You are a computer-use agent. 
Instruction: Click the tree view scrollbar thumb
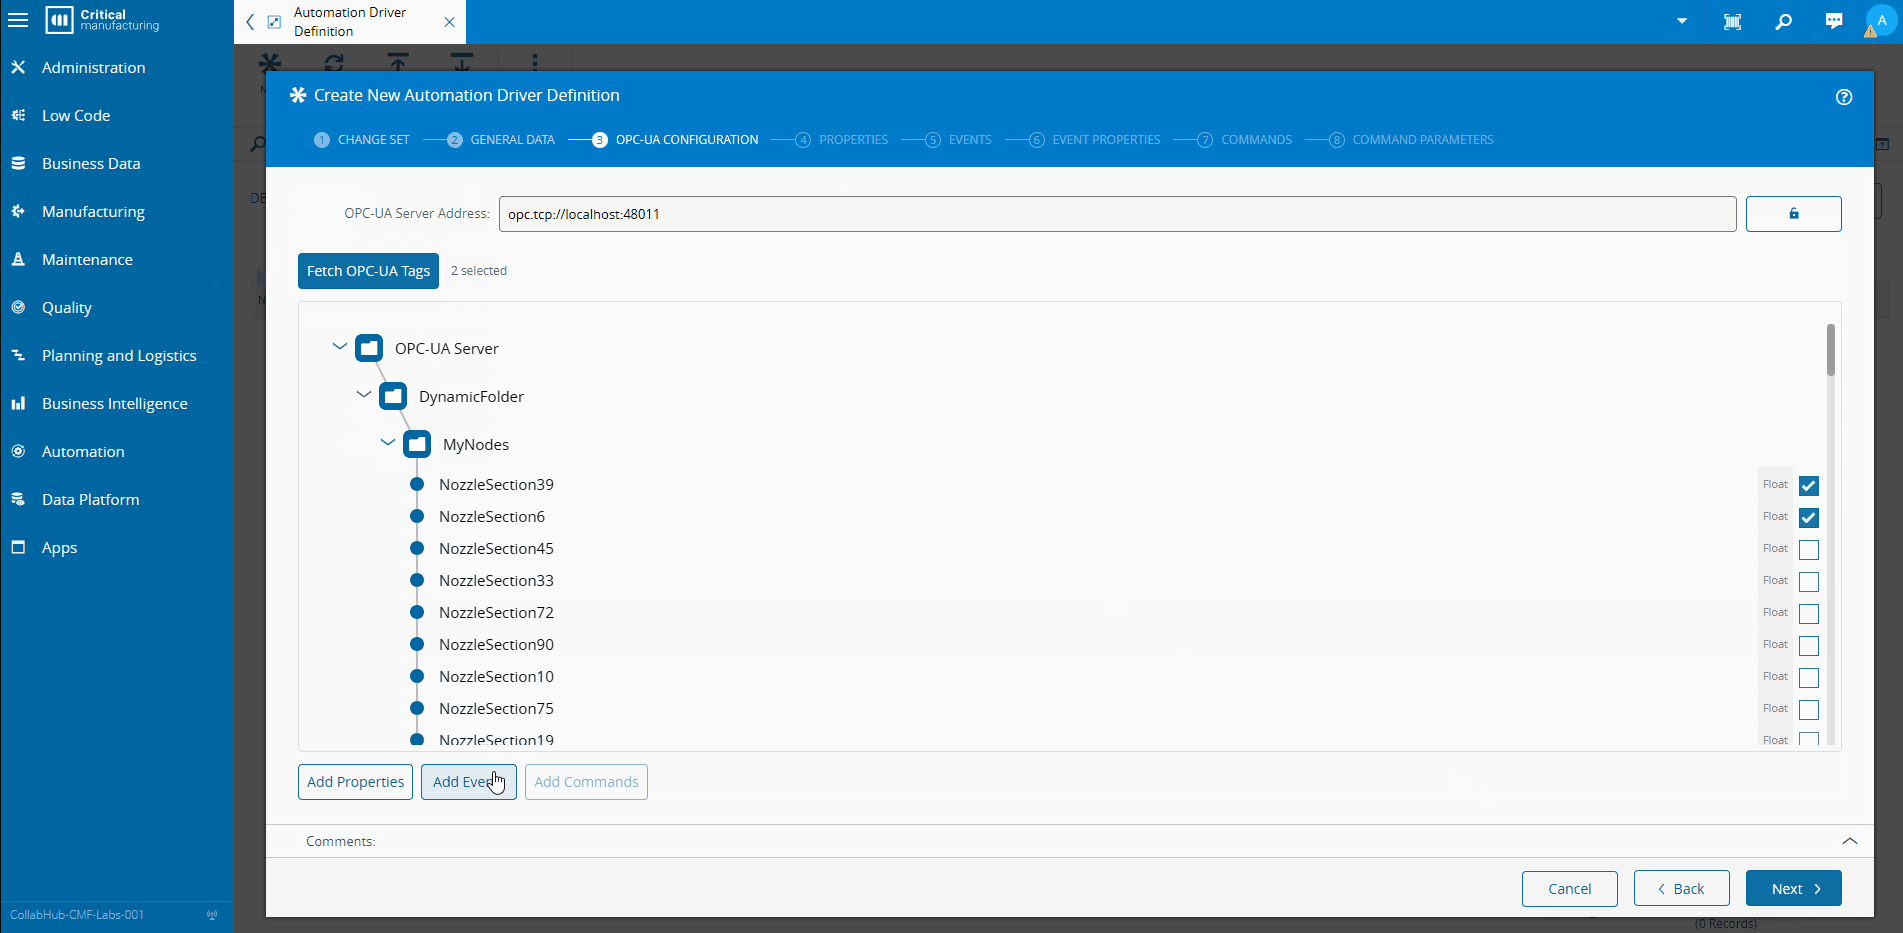pyautogui.click(x=1830, y=350)
